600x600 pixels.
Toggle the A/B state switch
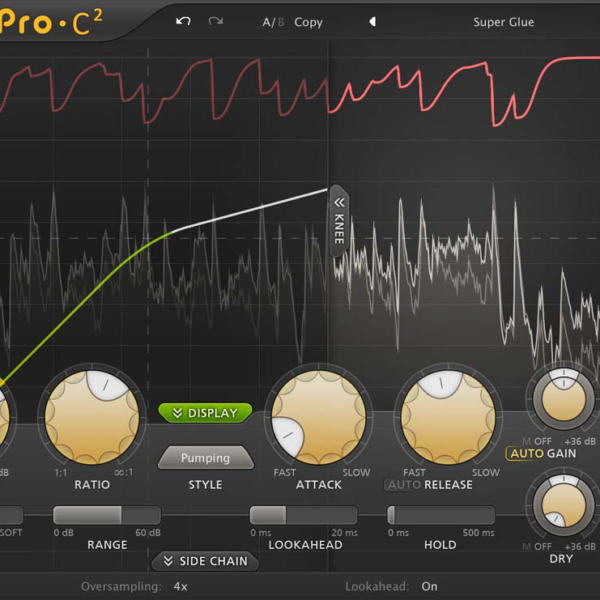point(273,22)
